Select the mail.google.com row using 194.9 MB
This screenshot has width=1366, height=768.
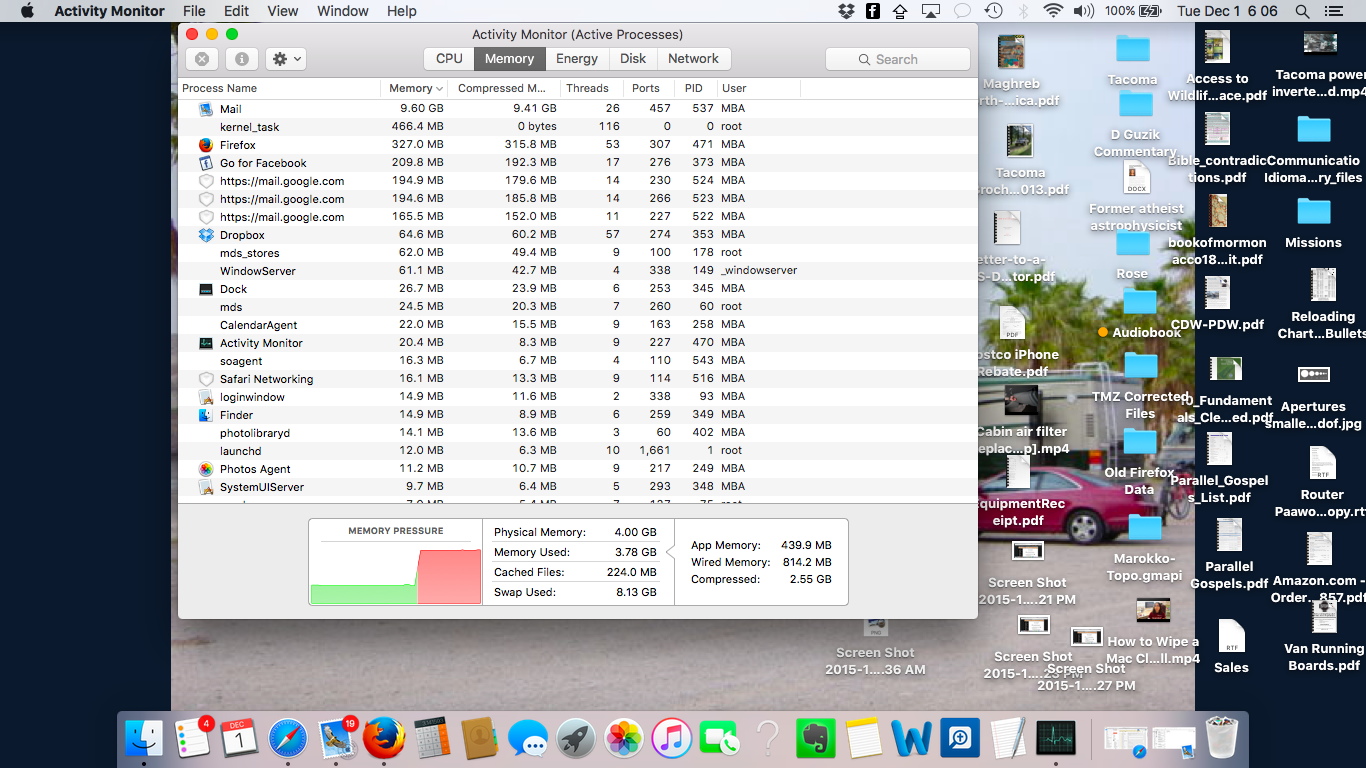[577, 181]
